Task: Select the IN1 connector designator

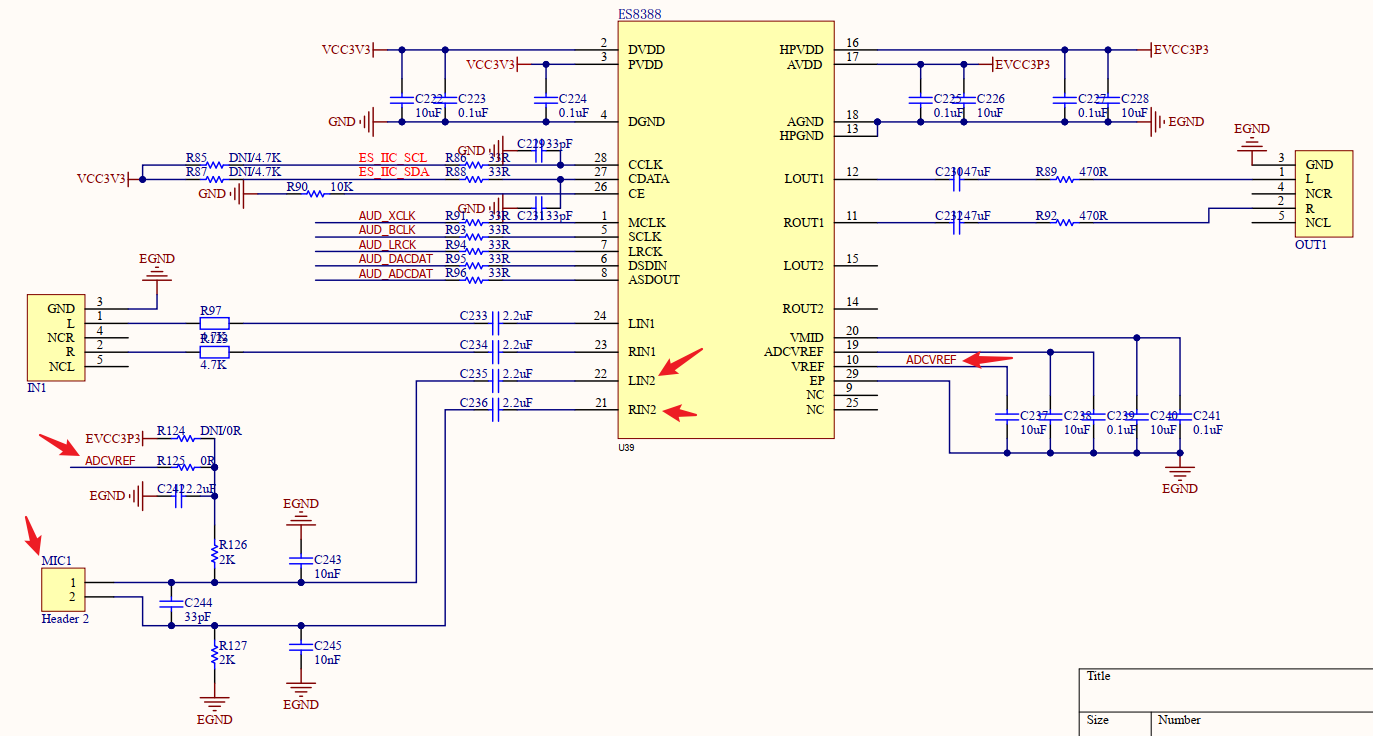Action: [37, 387]
